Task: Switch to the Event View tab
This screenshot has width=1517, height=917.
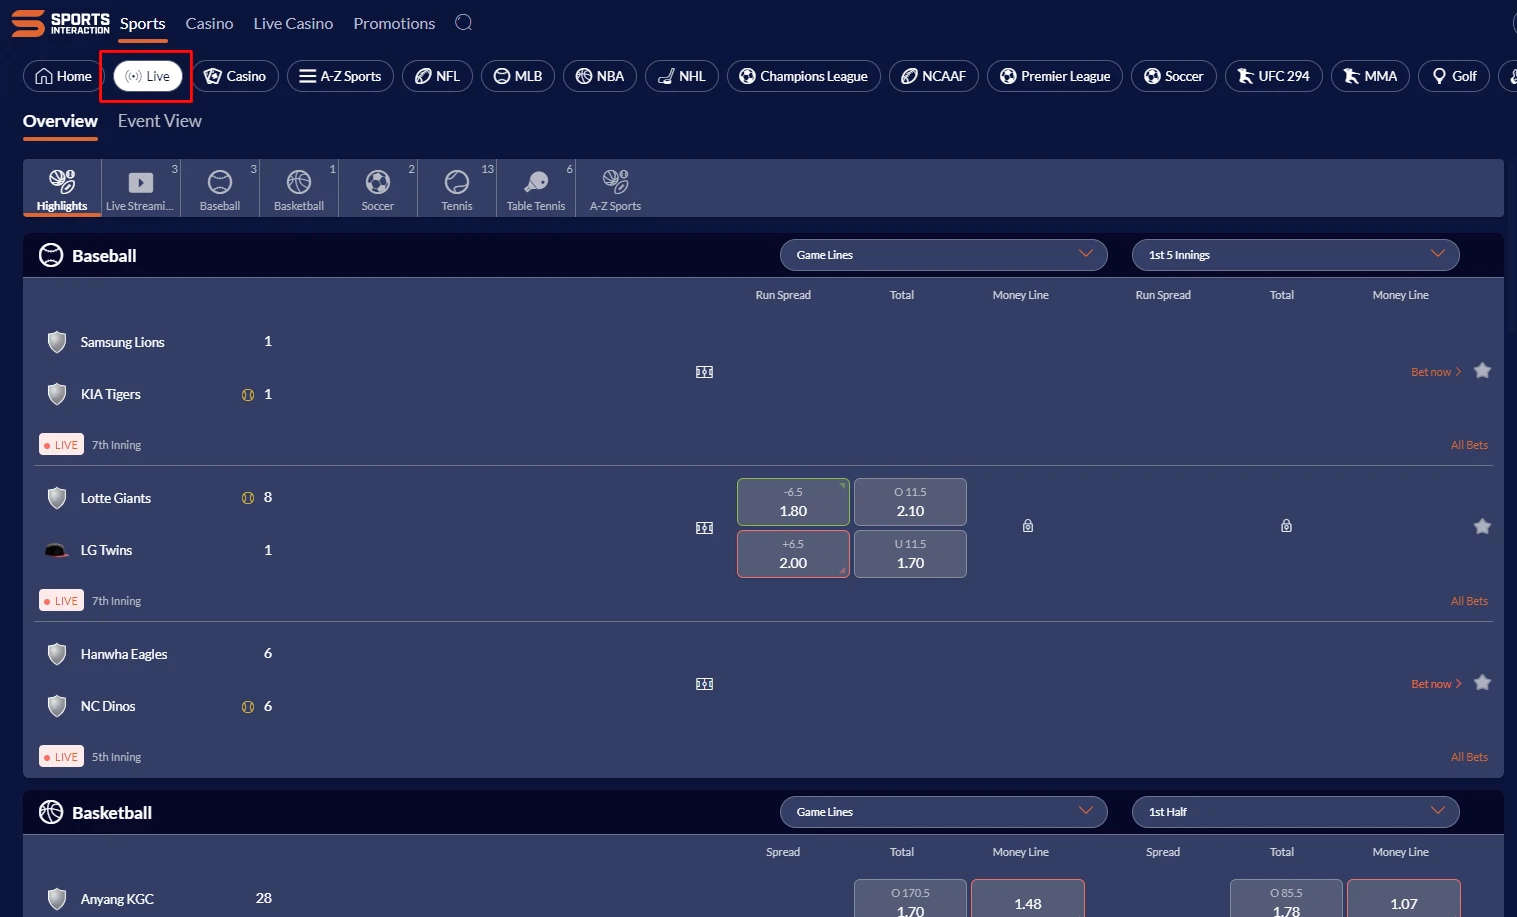Action: point(159,121)
